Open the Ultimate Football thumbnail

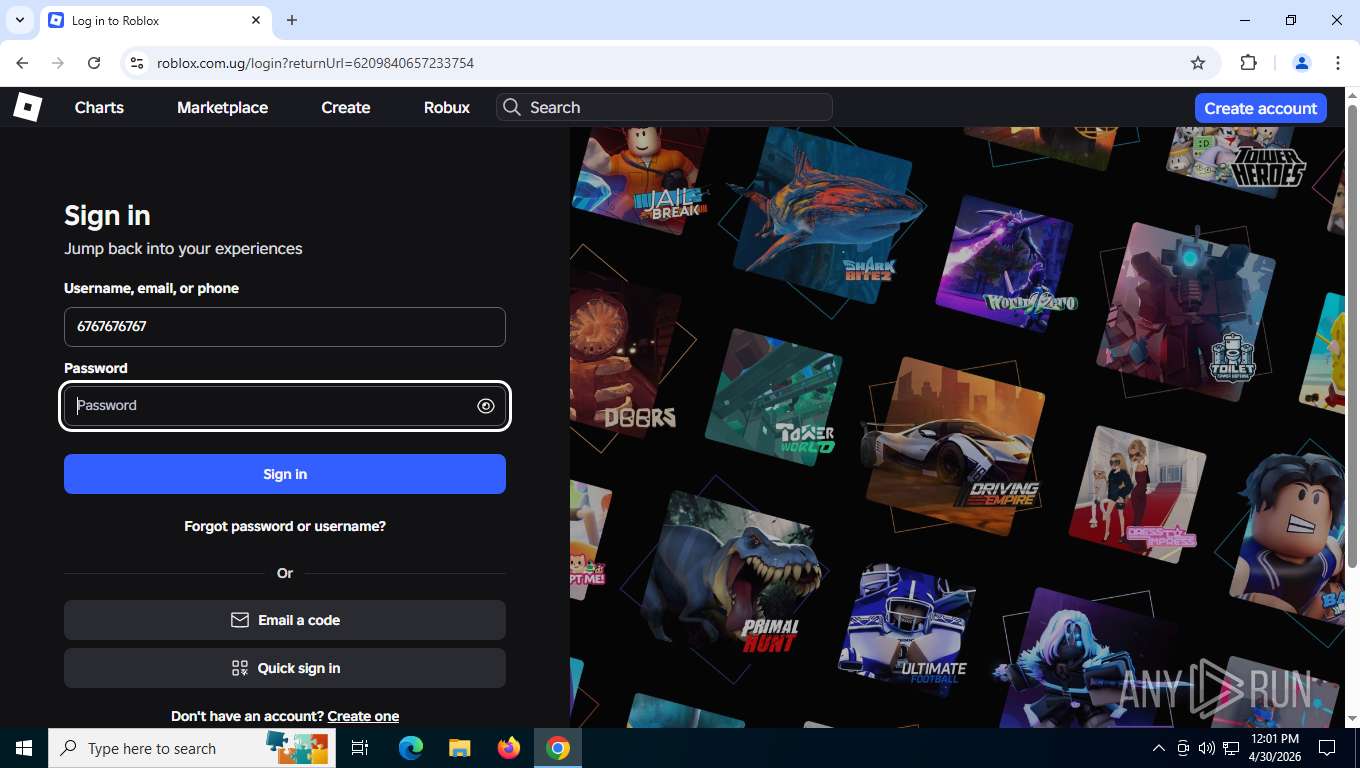pos(905,628)
